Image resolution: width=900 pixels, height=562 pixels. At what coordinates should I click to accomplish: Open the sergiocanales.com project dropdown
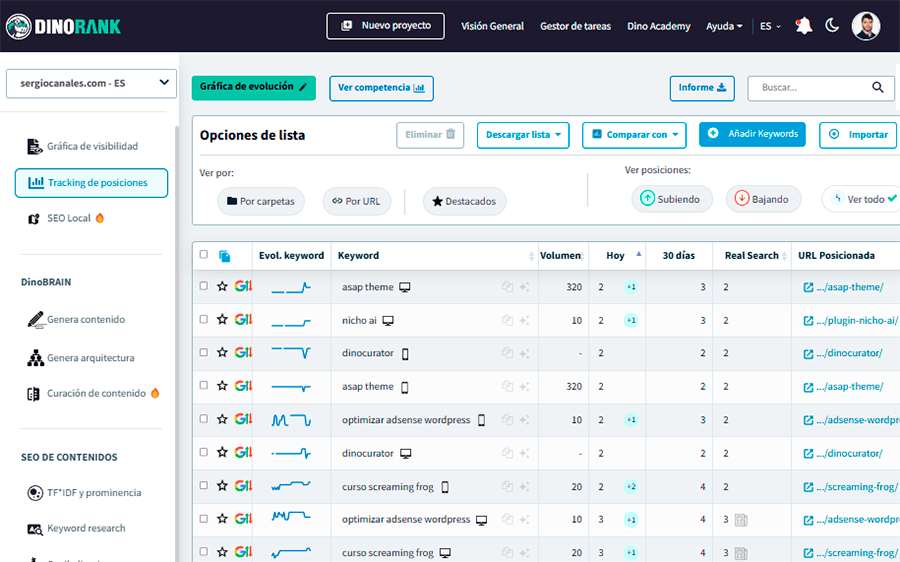pyautogui.click(x=91, y=83)
